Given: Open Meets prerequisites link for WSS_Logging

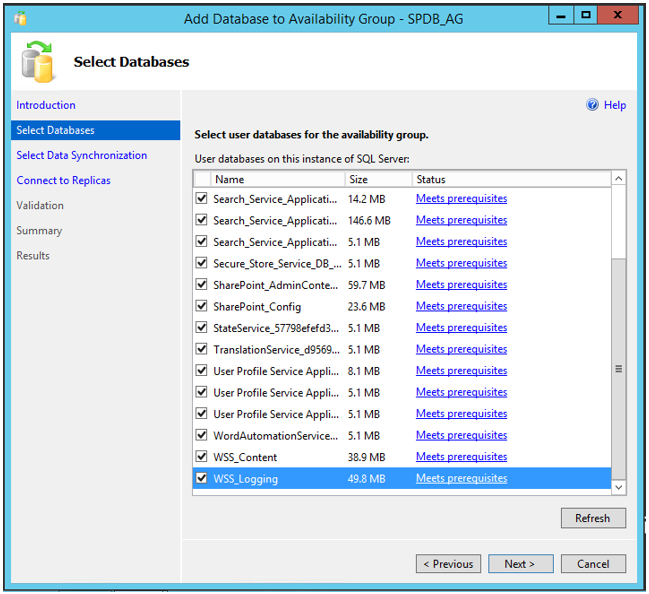Looking at the screenshot, I should tap(462, 478).
